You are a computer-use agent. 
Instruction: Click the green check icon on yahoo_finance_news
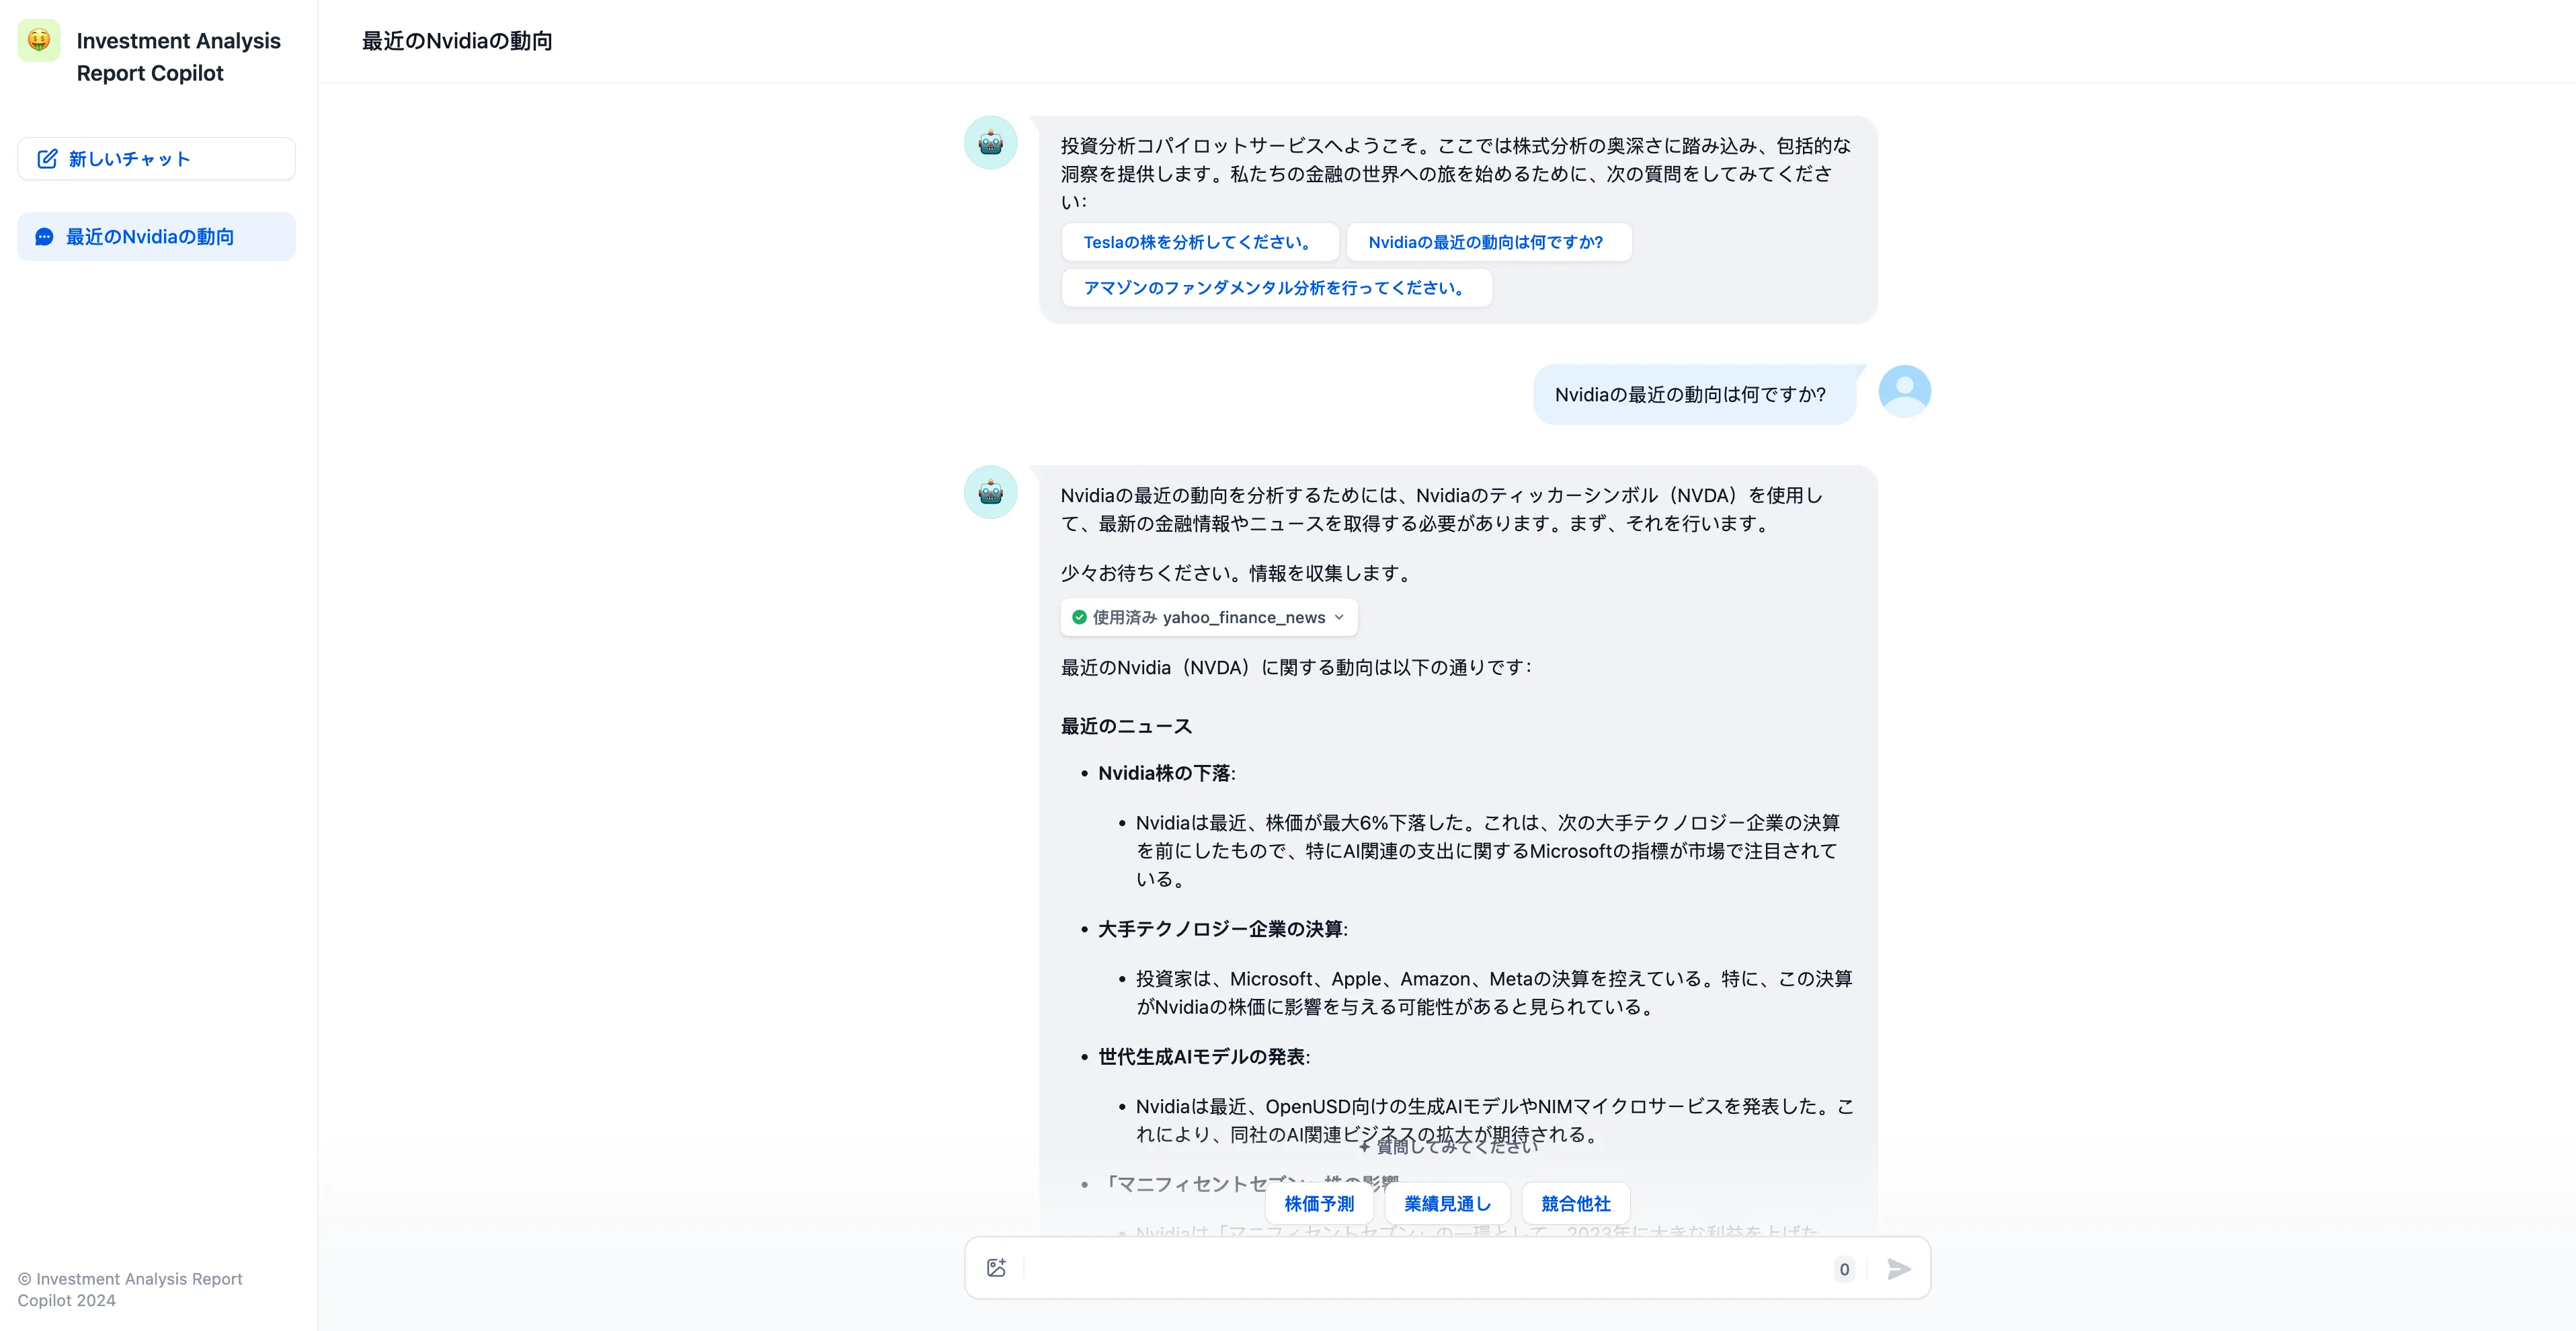tap(1079, 617)
